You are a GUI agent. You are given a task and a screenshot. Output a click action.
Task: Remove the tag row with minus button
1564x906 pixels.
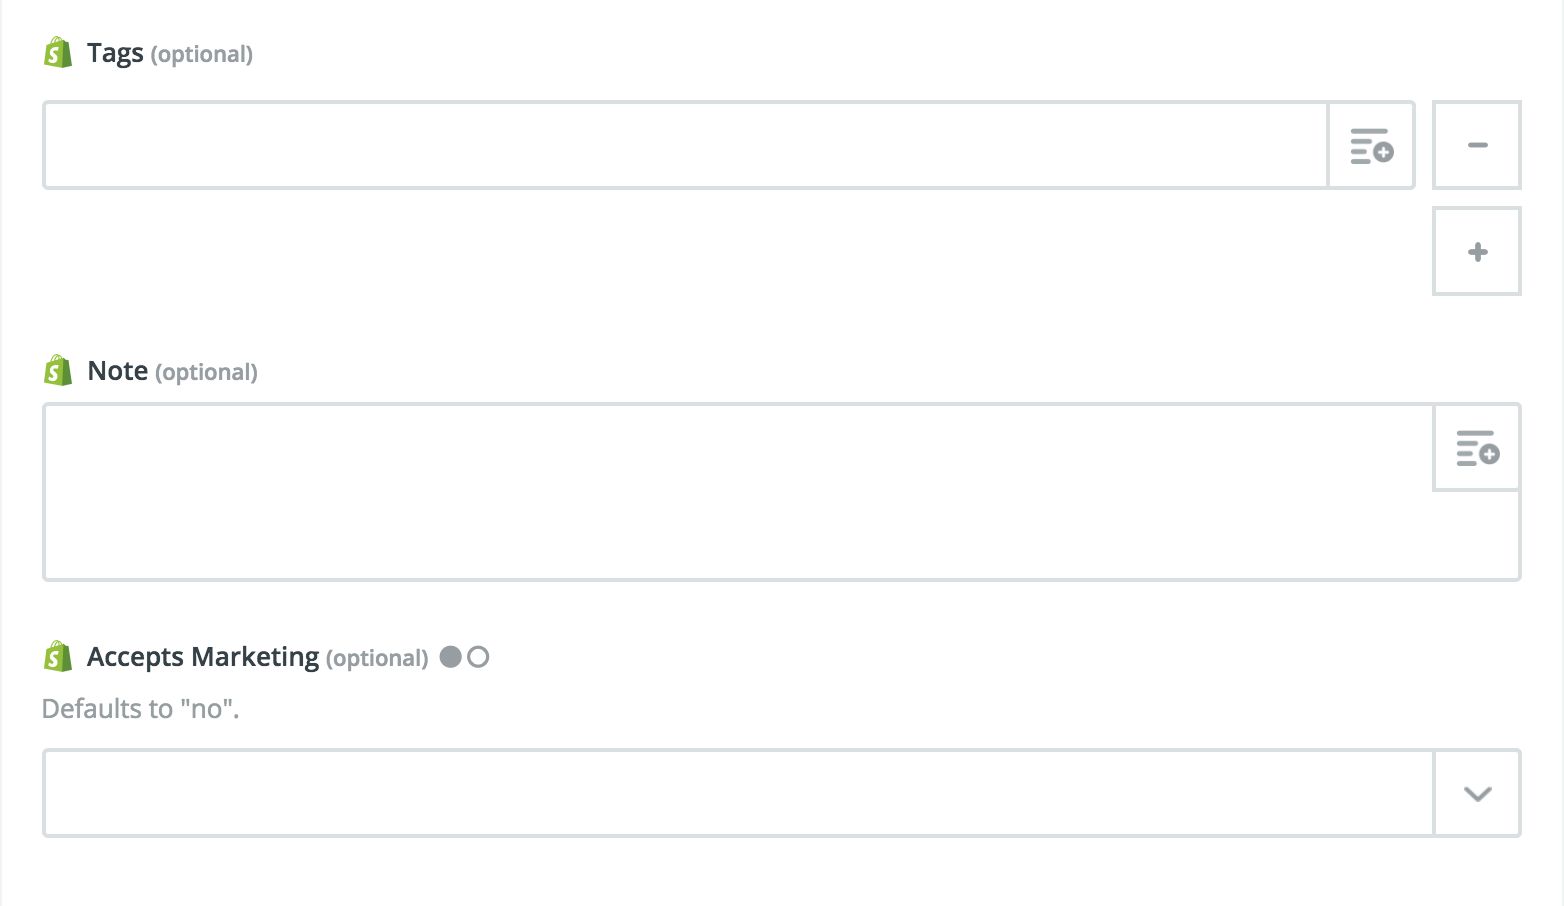1477,145
